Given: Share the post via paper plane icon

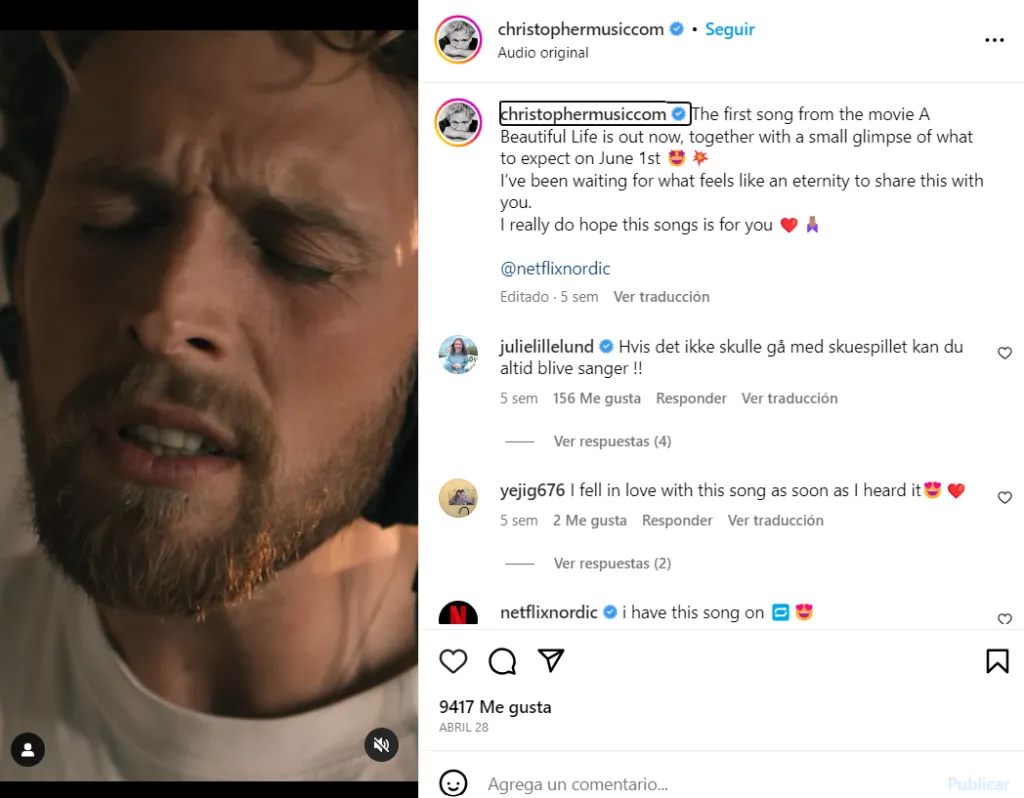Looking at the screenshot, I should click(x=551, y=661).
